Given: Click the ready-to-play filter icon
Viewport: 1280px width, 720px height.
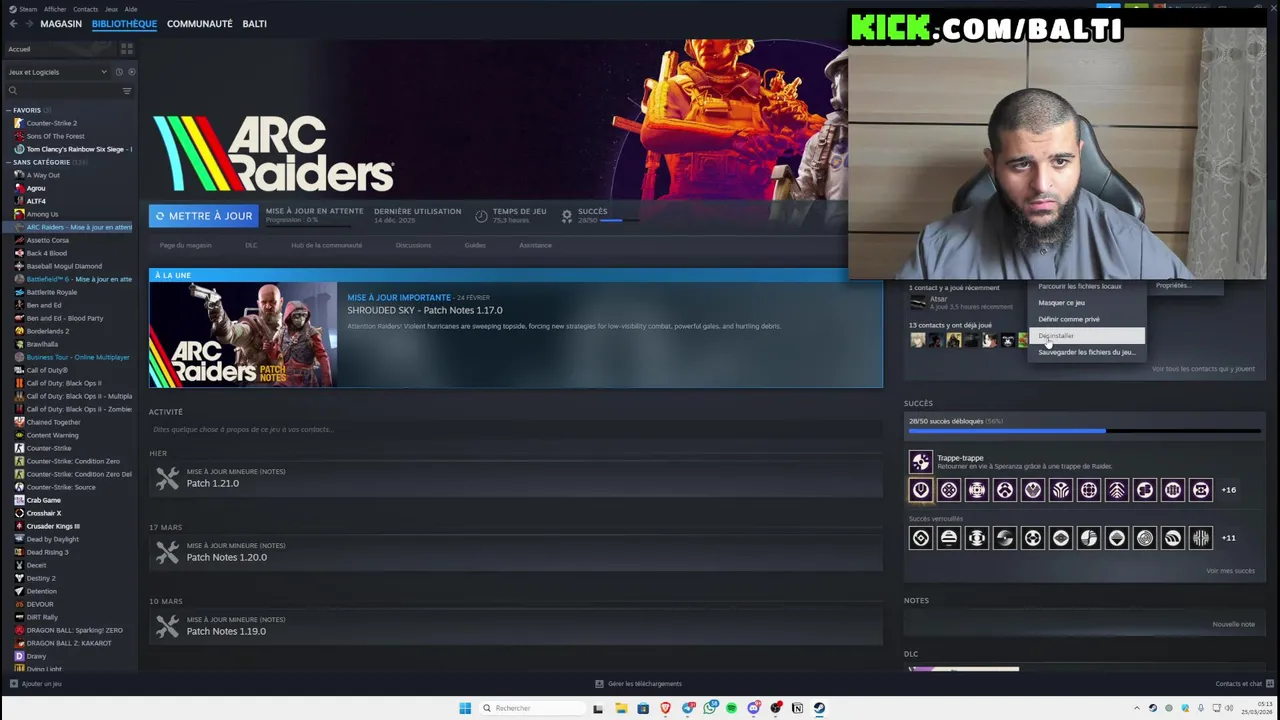Looking at the screenshot, I should pyautogui.click(x=131, y=72).
